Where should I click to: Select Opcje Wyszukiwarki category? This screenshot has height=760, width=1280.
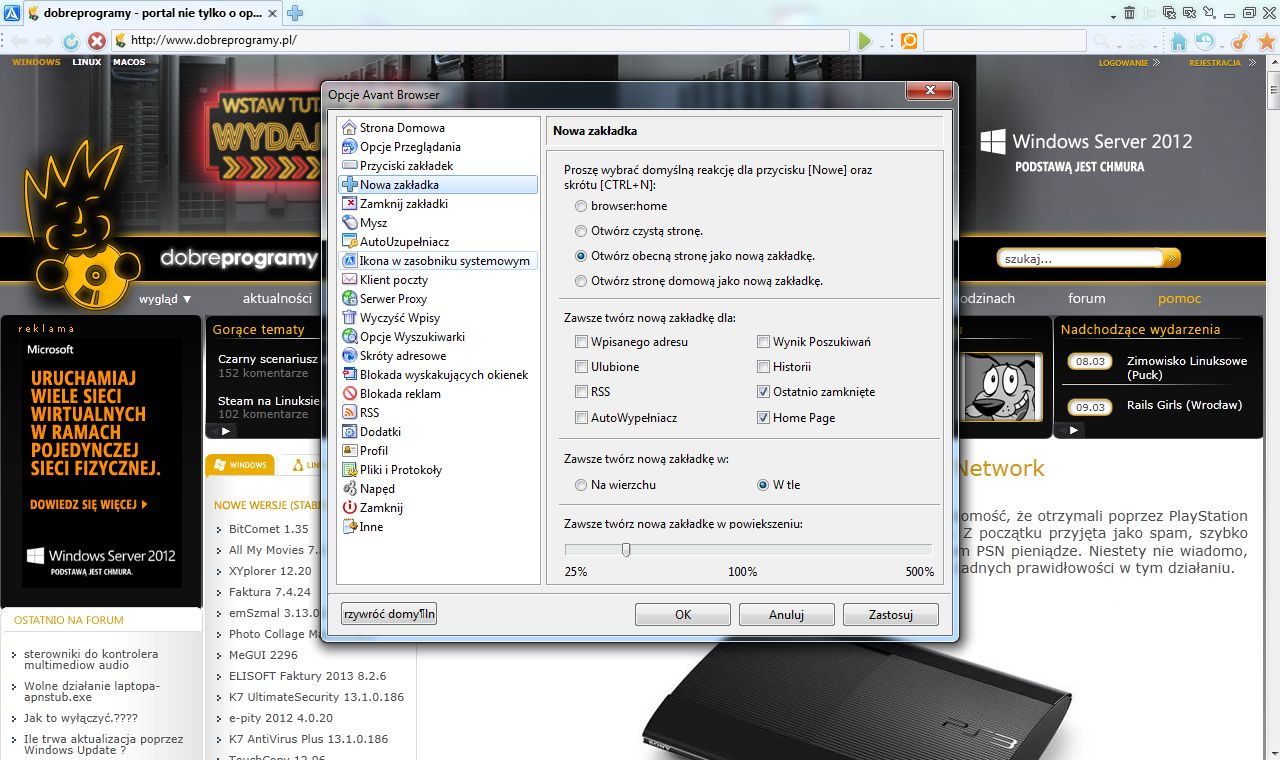412,337
